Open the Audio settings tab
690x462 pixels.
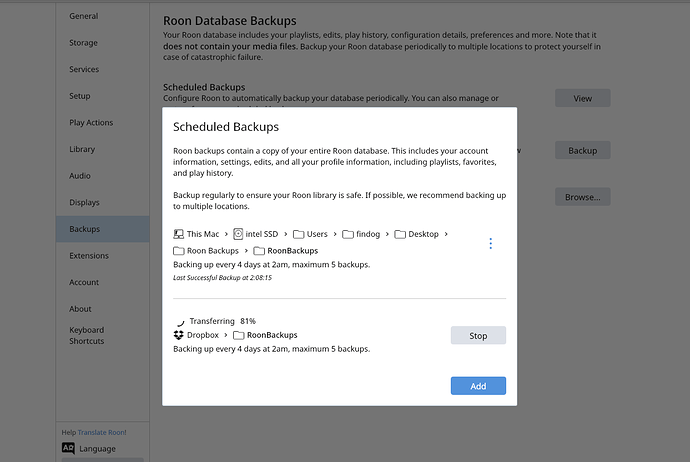pos(103,176)
